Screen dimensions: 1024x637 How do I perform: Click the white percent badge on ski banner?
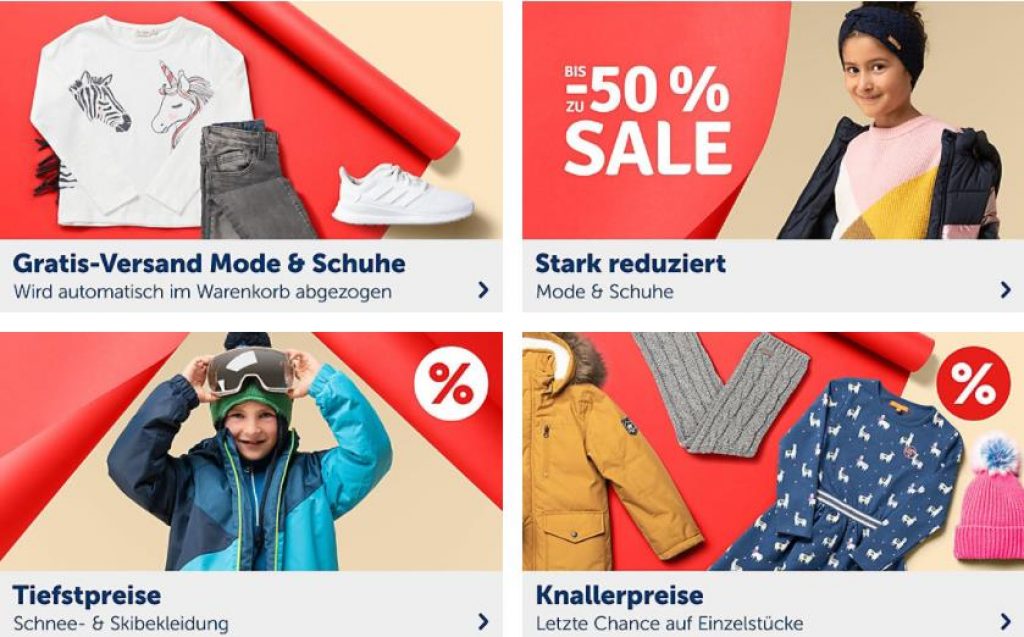click(x=451, y=384)
